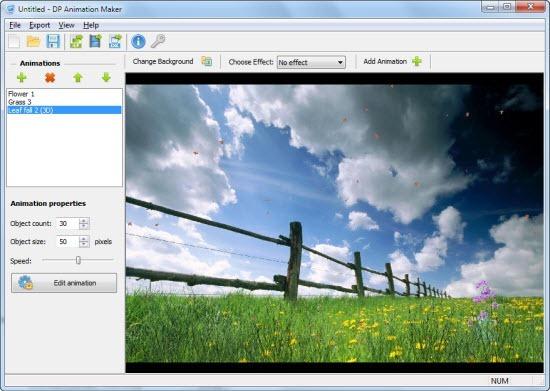This screenshot has width=550, height=391.
Task: Click the Edit animation button
Action: pos(64,283)
